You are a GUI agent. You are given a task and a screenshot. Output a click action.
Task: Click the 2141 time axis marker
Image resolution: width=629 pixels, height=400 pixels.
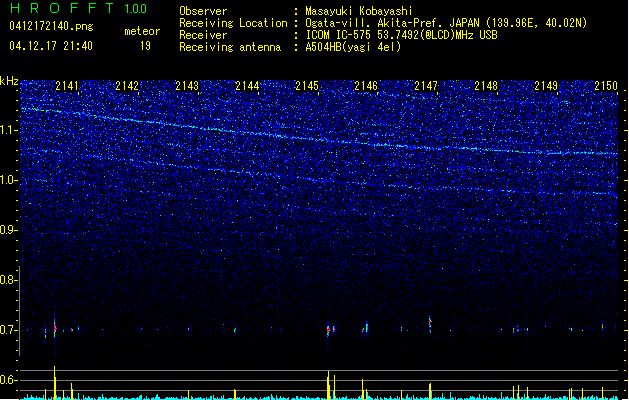click(x=67, y=86)
